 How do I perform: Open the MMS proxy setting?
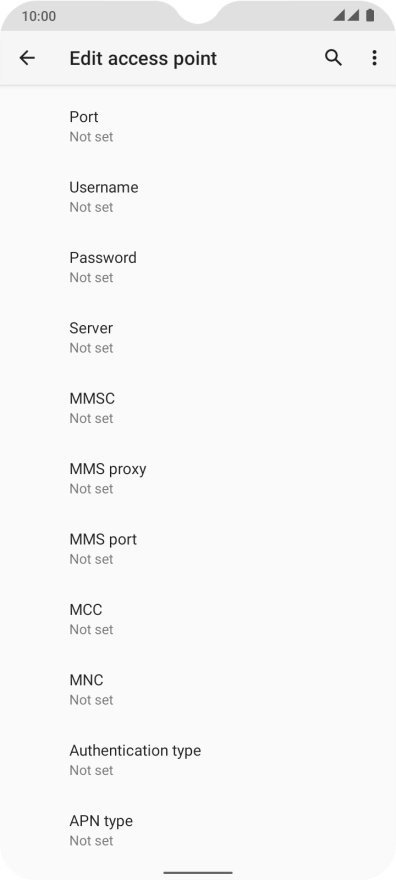pos(198,479)
